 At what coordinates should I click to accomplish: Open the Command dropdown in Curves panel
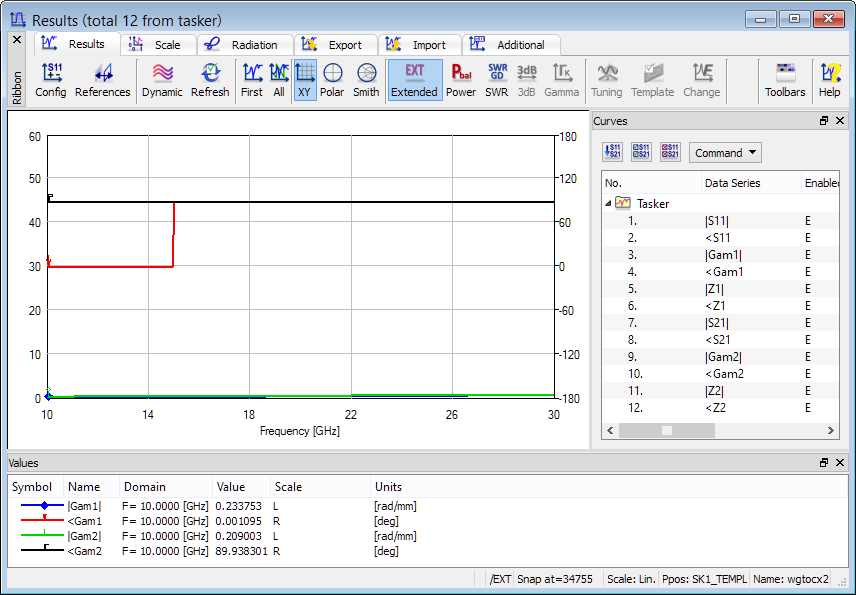click(725, 153)
